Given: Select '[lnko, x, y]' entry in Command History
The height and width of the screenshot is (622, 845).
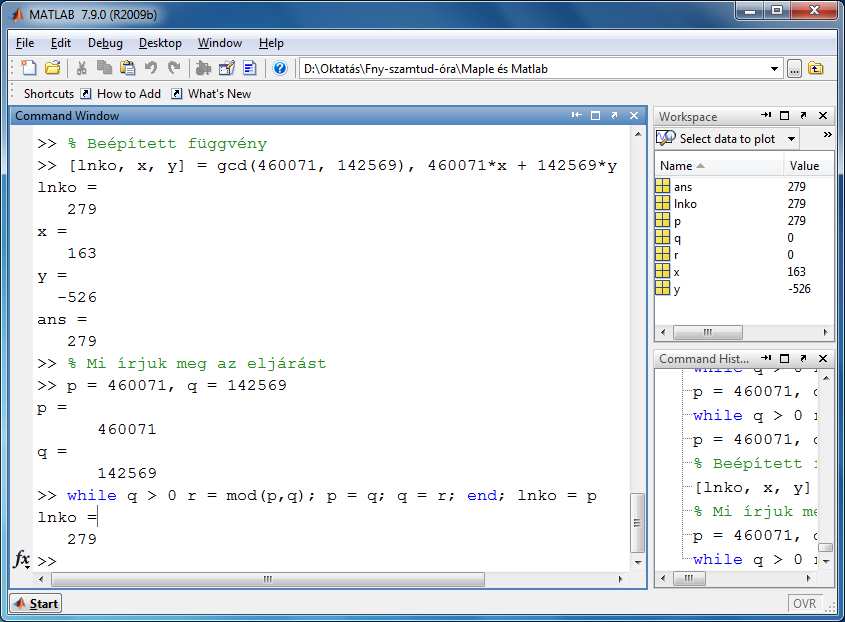Looking at the screenshot, I should [x=752, y=488].
